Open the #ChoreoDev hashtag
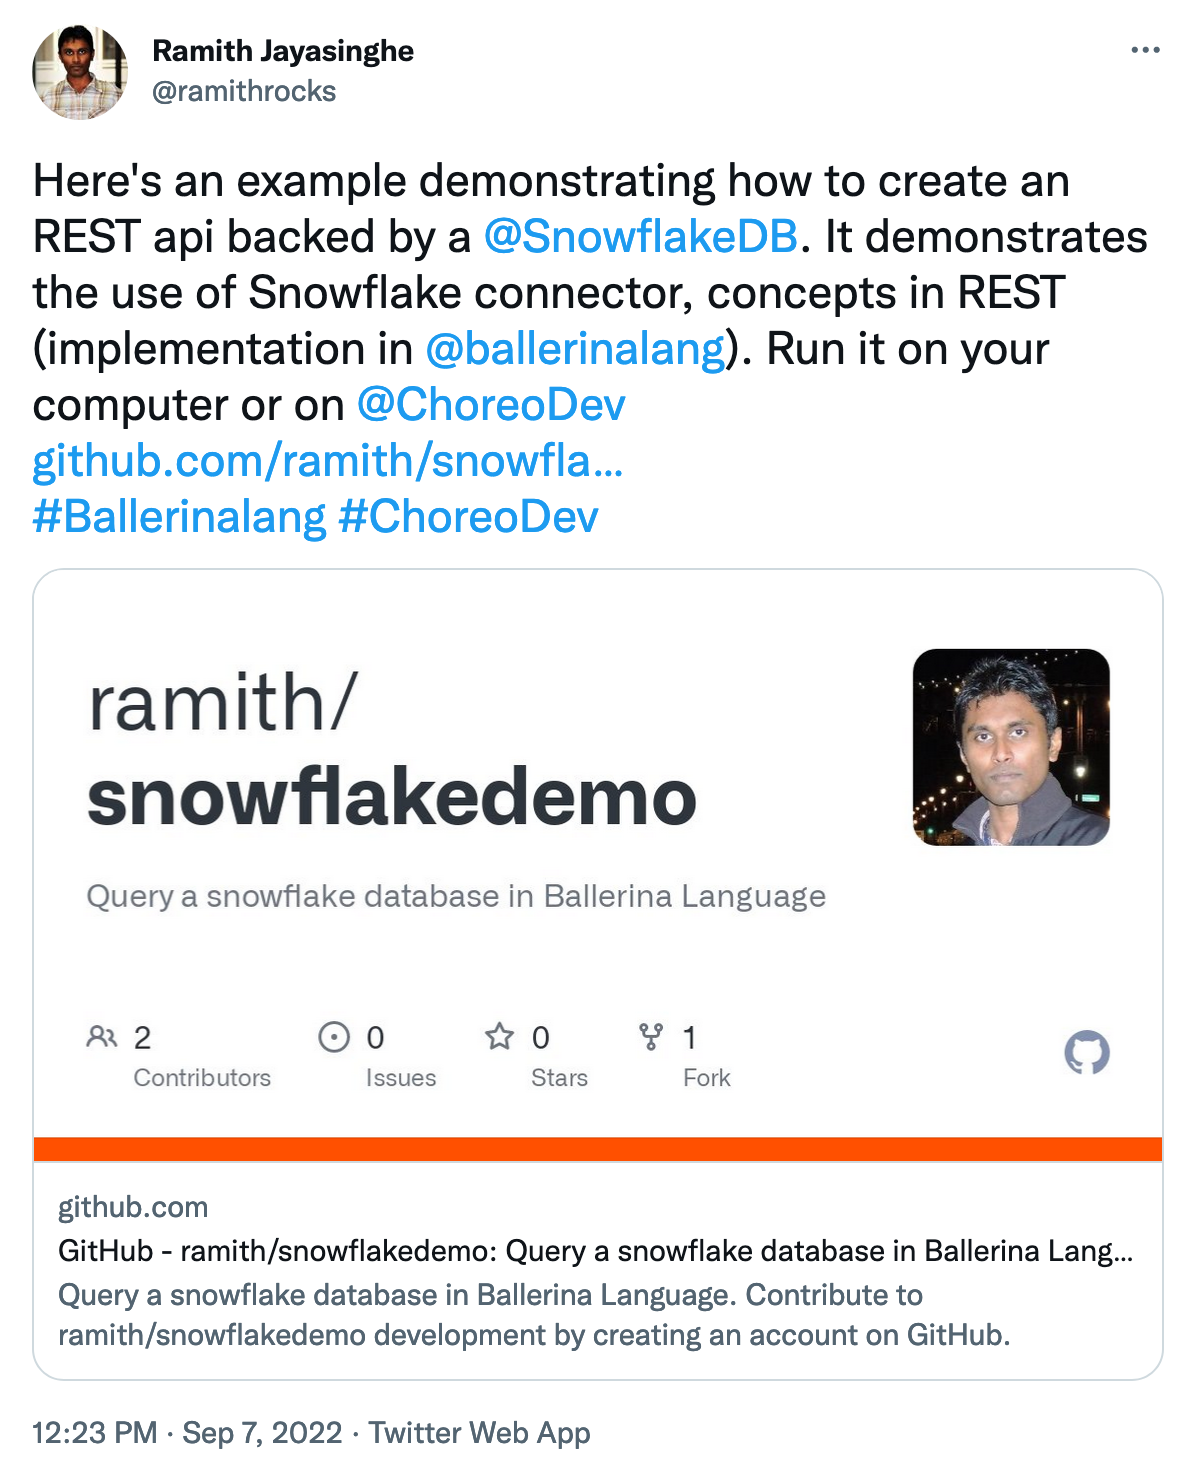Image resolution: width=1196 pixels, height=1484 pixels. pos(469,517)
